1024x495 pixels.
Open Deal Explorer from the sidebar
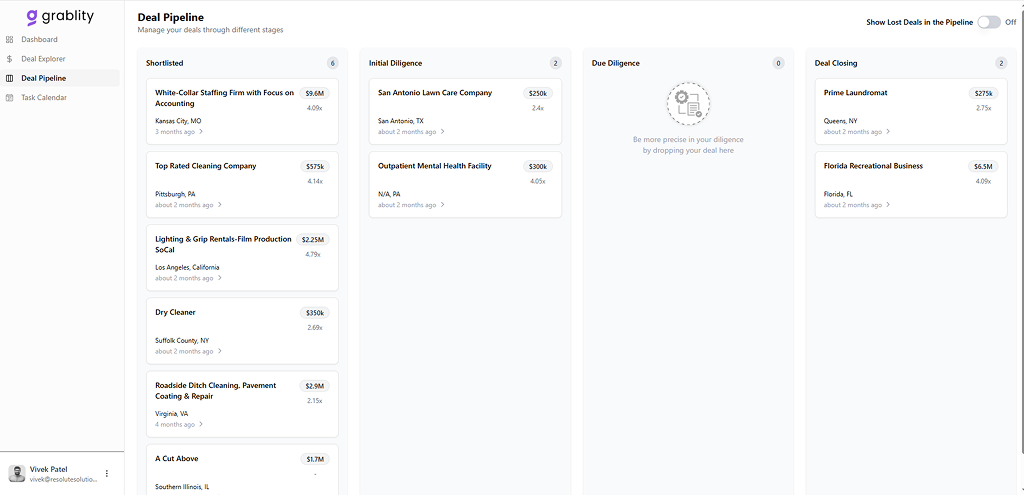click(x=43, y=59)
